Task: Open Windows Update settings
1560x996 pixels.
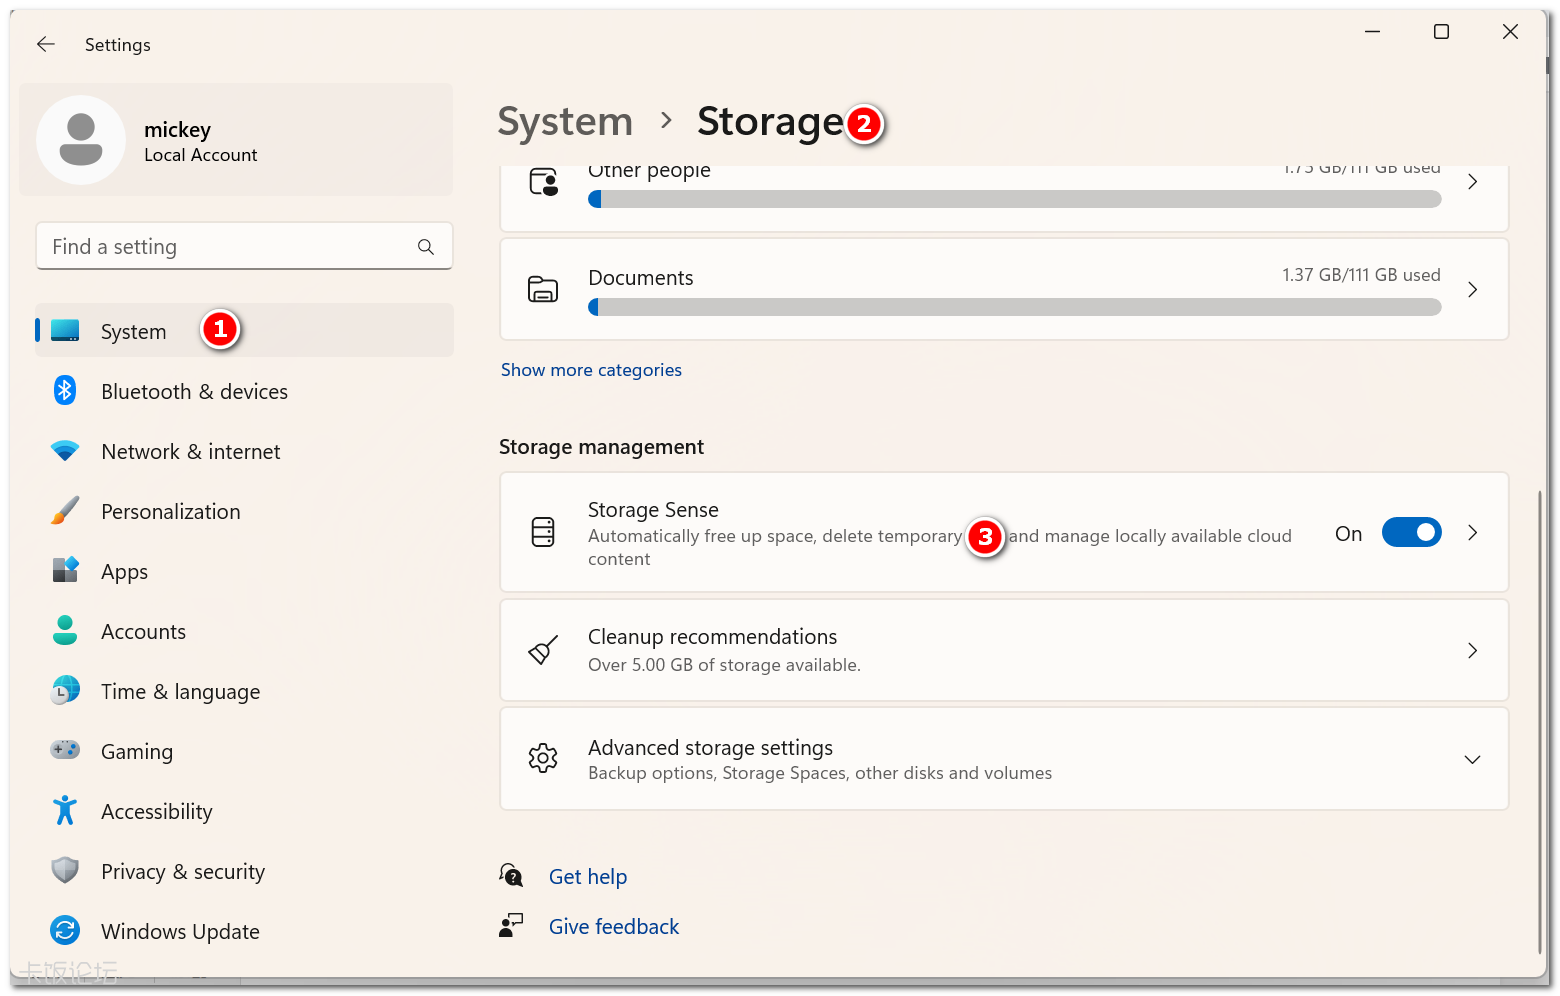Action: coord(244,931)
